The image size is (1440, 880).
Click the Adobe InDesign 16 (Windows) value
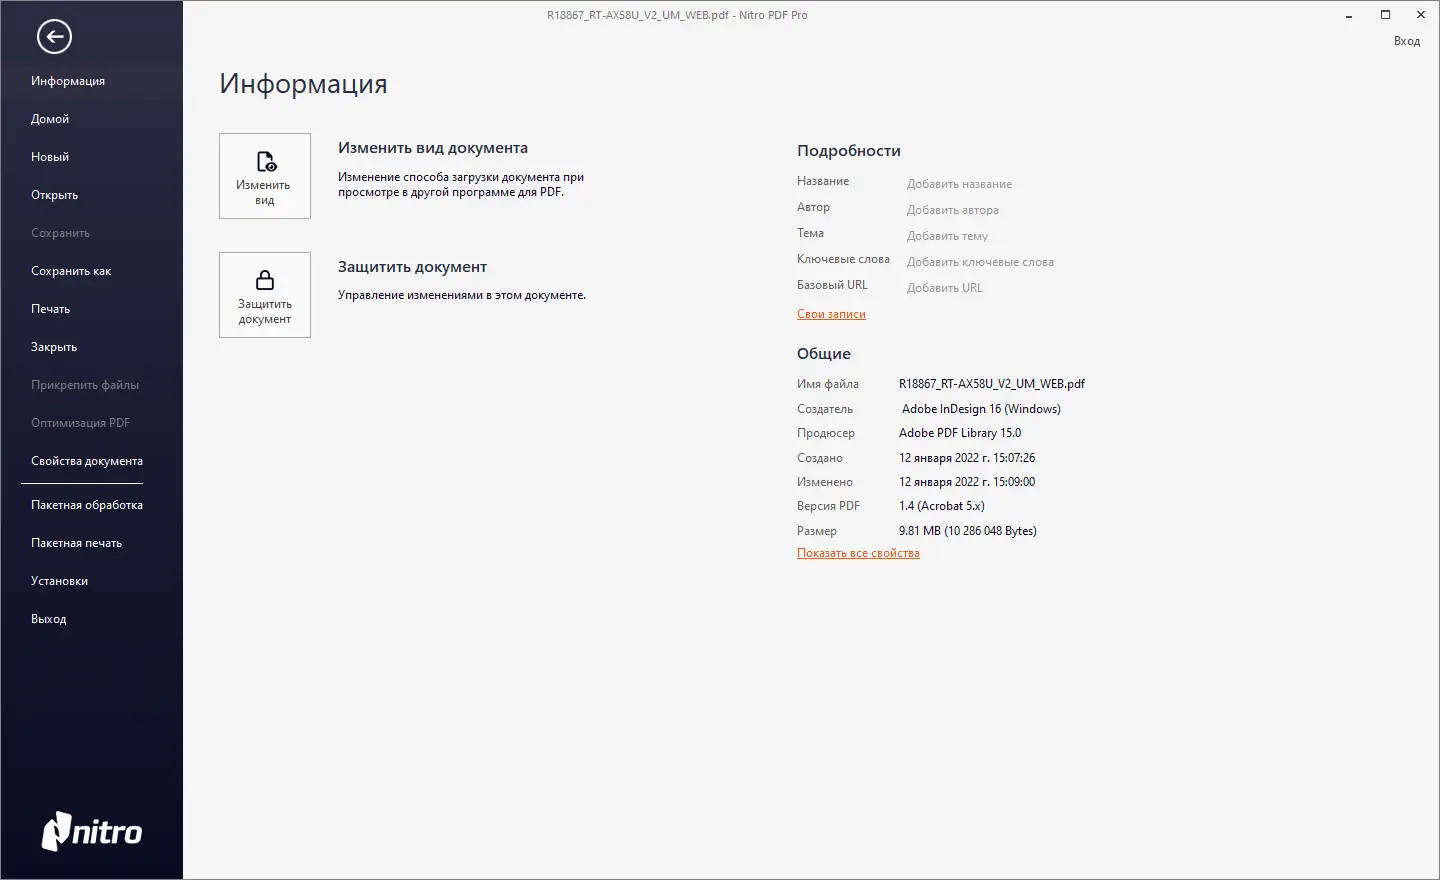(x=981, y=409)
